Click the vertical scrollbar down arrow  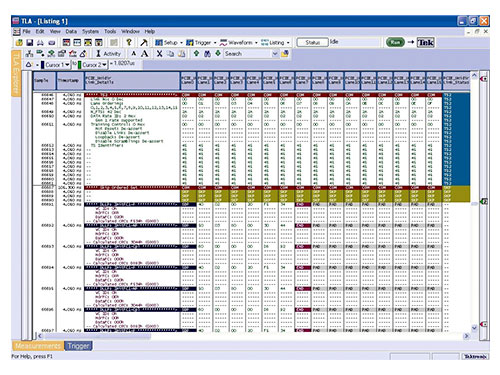(x=474, y=328)
